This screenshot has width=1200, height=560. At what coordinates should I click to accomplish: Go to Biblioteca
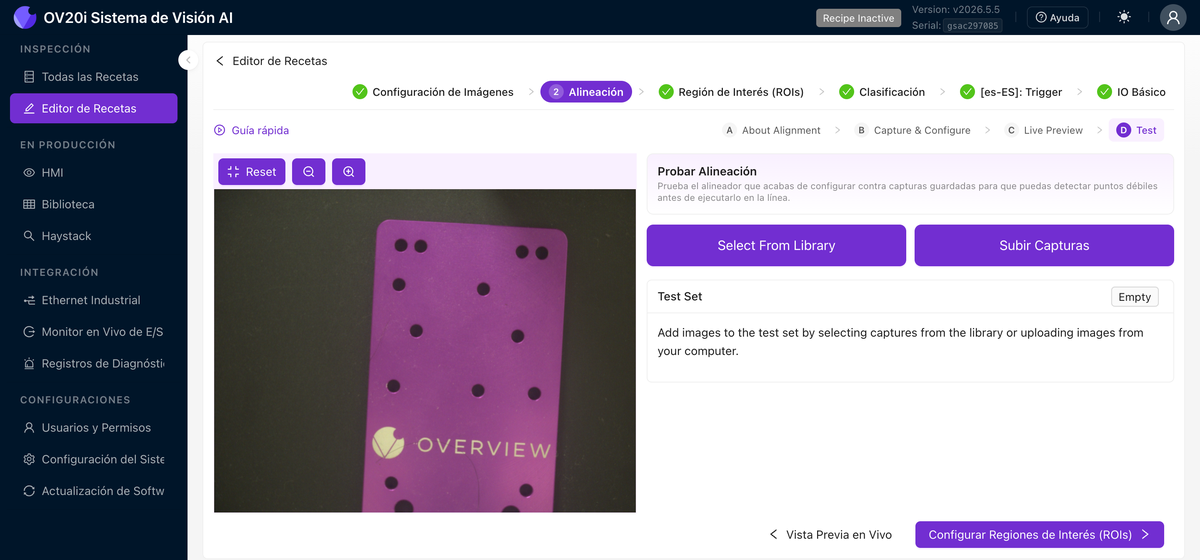coord(94,204)
